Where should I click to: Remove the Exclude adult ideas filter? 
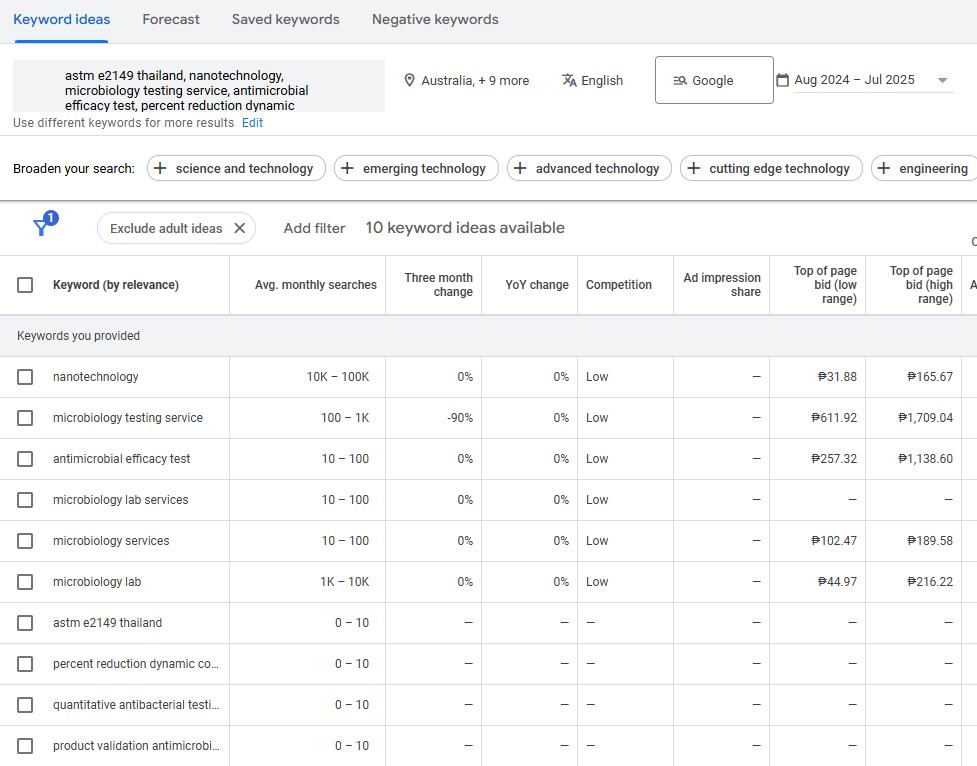point(240,228)
